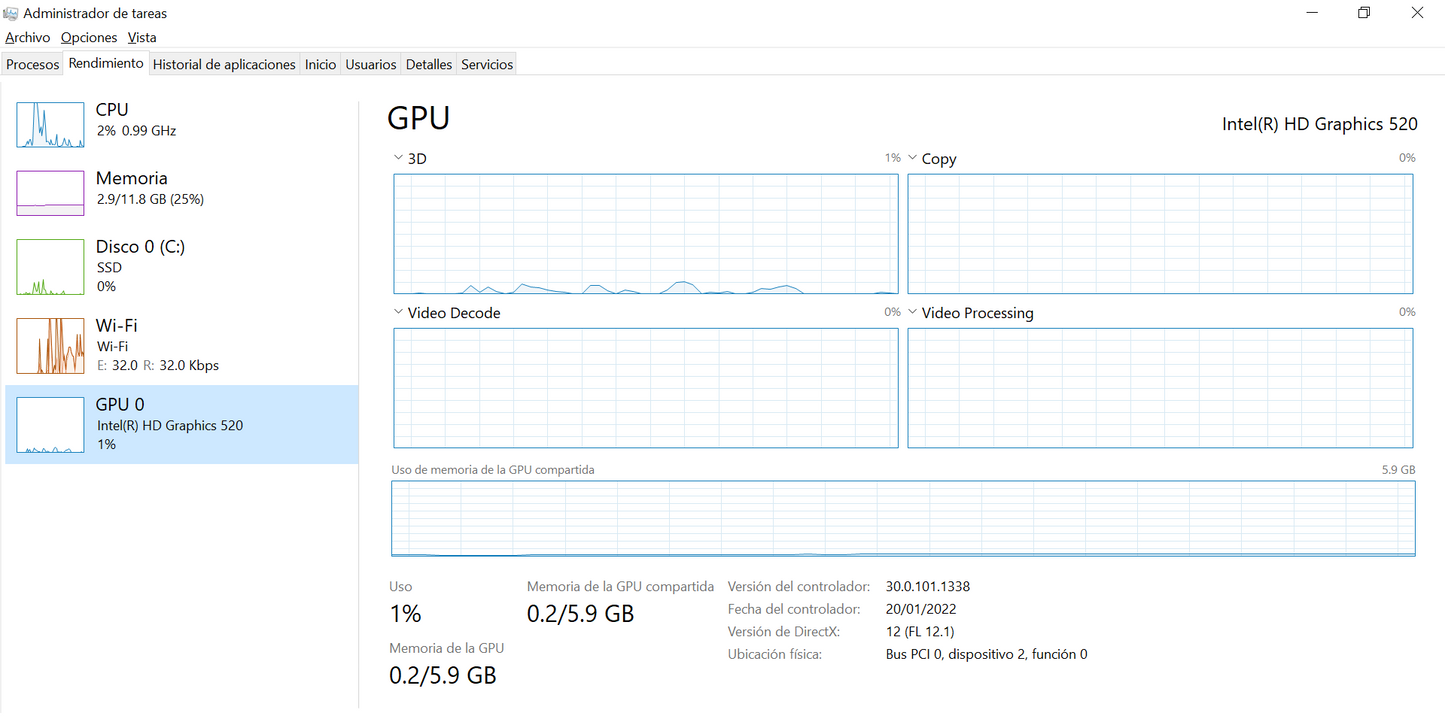Click the Task Manager app icon in title bar
Viewport: 1445px width, 719px height.
tap(11, 13)
